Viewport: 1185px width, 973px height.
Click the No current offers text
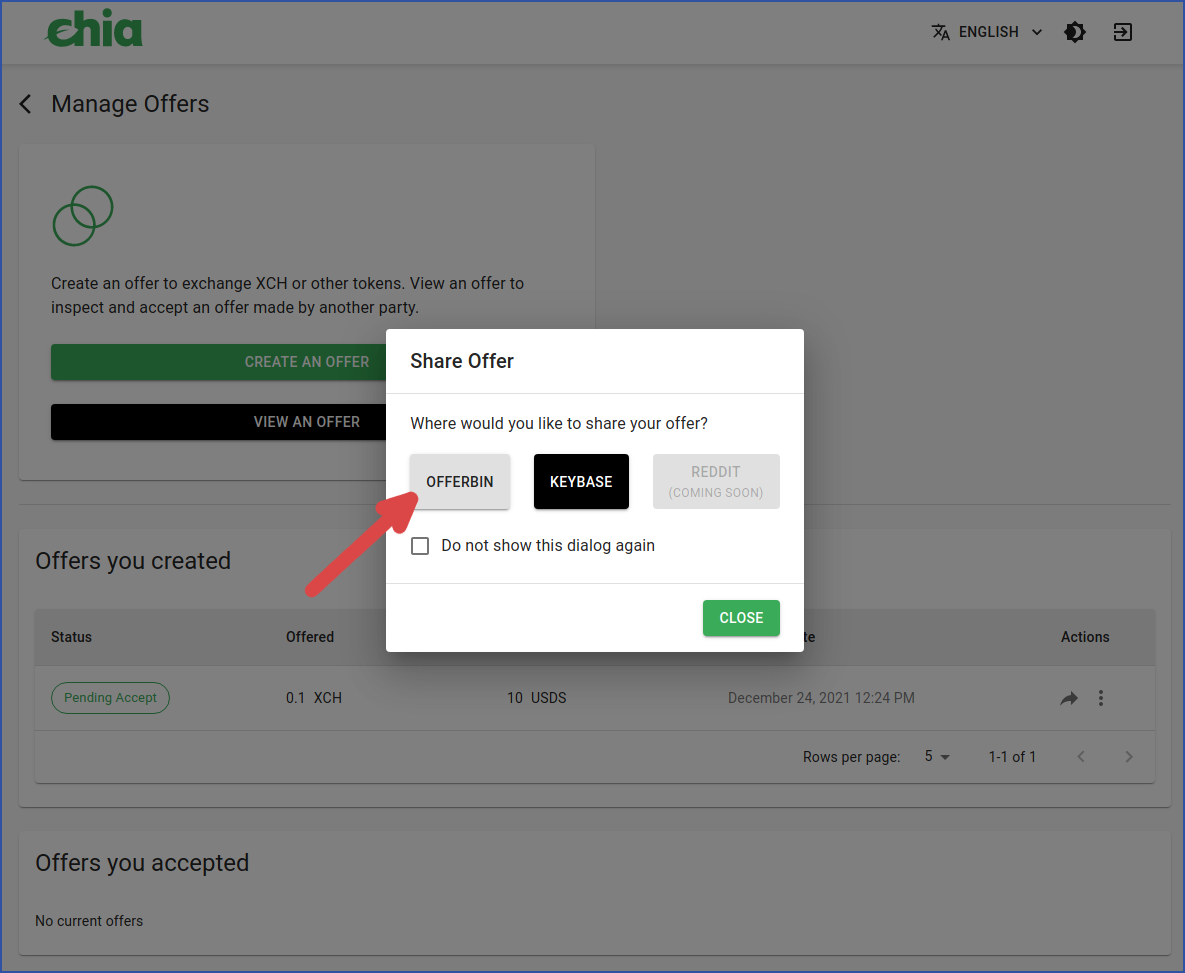[x=89, y=921]
